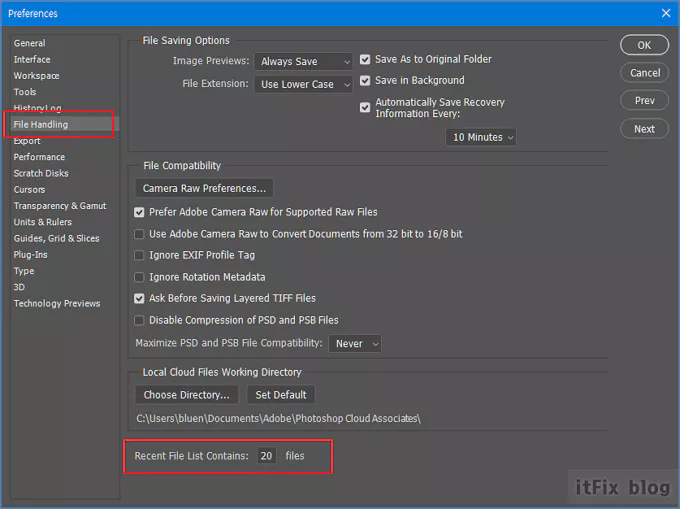Open Technology Previews category

[57, 303]
